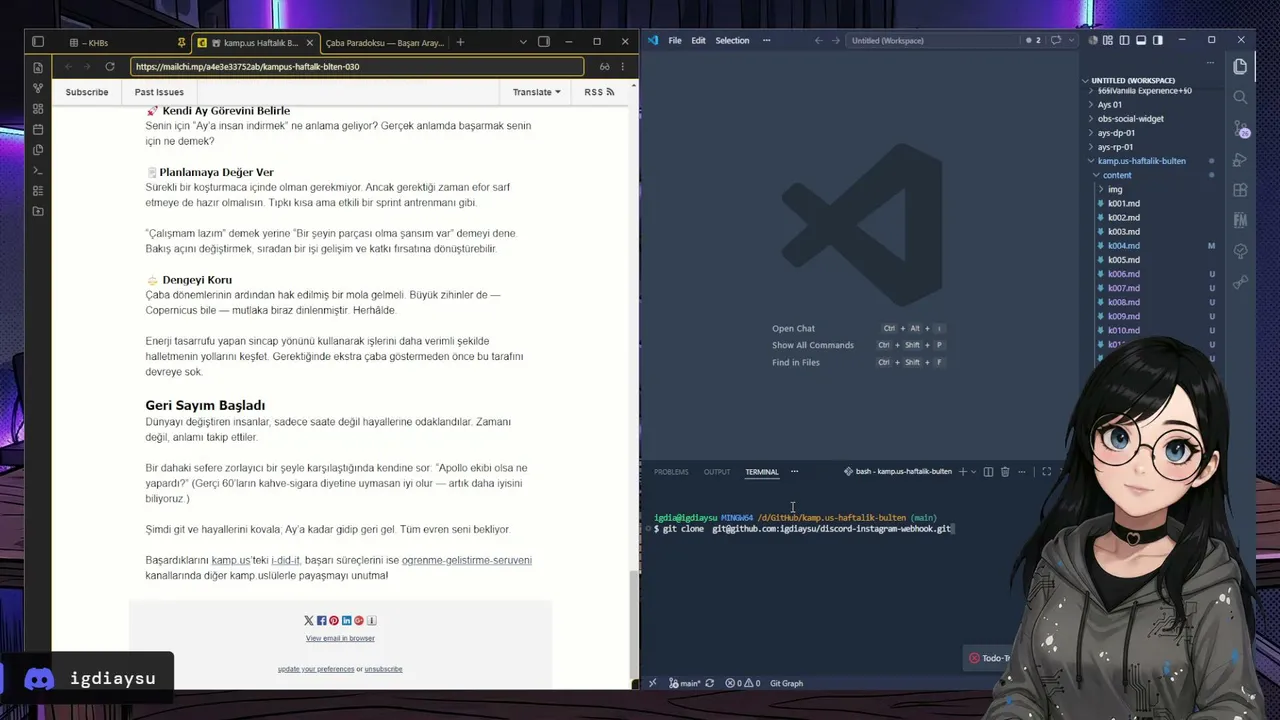
Task: Open the browser tab list dropdown chevron
Action: 523,42
